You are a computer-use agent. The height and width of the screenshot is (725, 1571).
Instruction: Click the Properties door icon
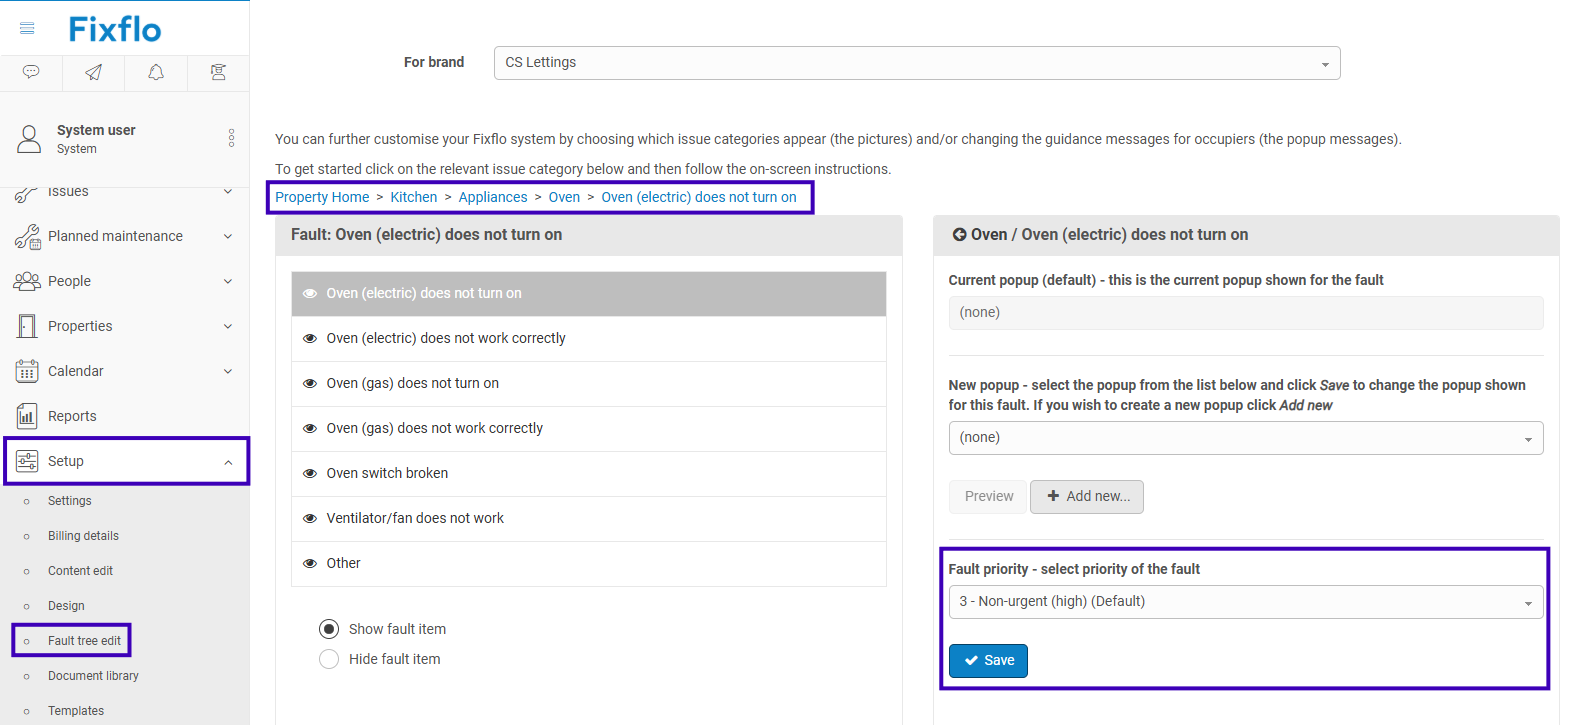click(x=27, y=326)
